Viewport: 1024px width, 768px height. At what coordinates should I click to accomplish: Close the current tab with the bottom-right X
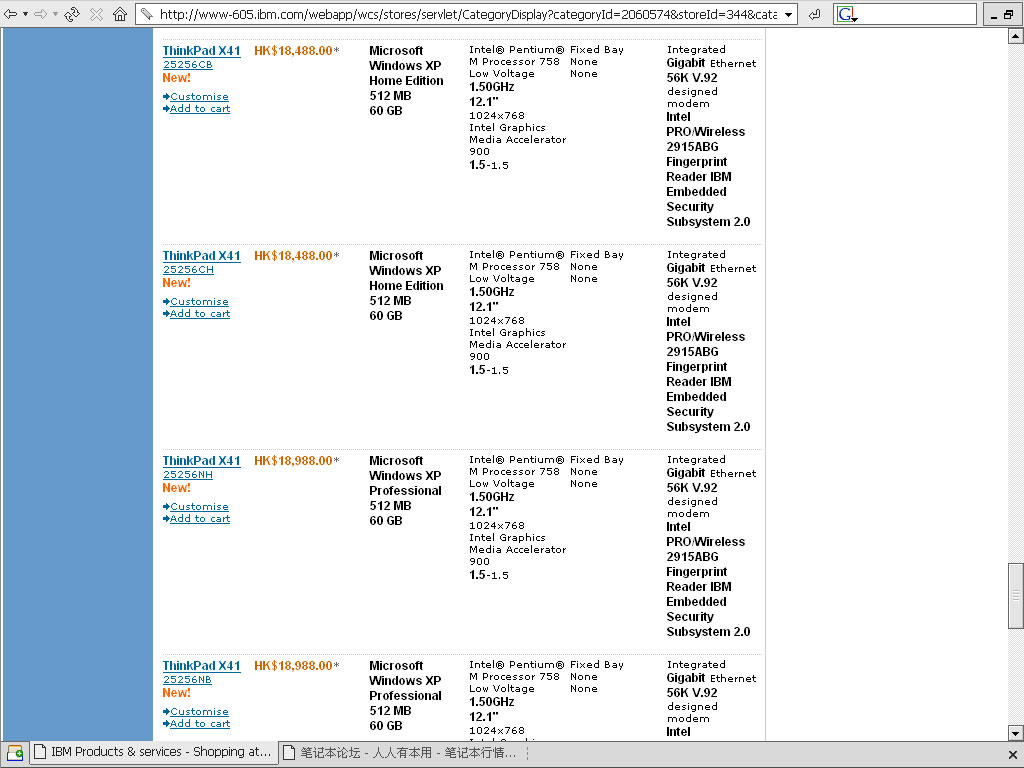(1012, 755)
